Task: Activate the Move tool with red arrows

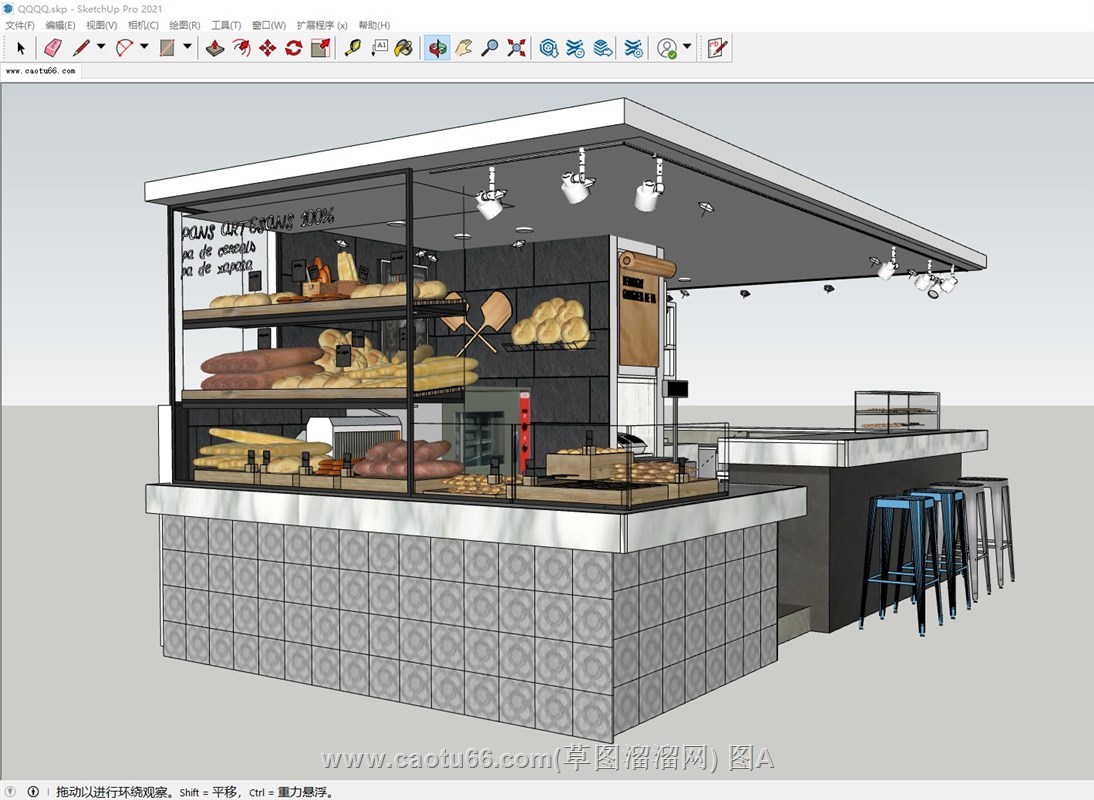Action: (267, 47)
